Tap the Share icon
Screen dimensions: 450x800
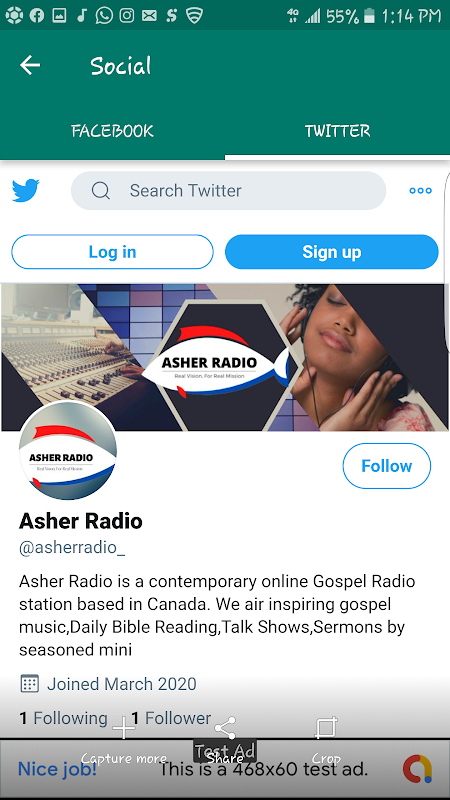click(225, 728)
